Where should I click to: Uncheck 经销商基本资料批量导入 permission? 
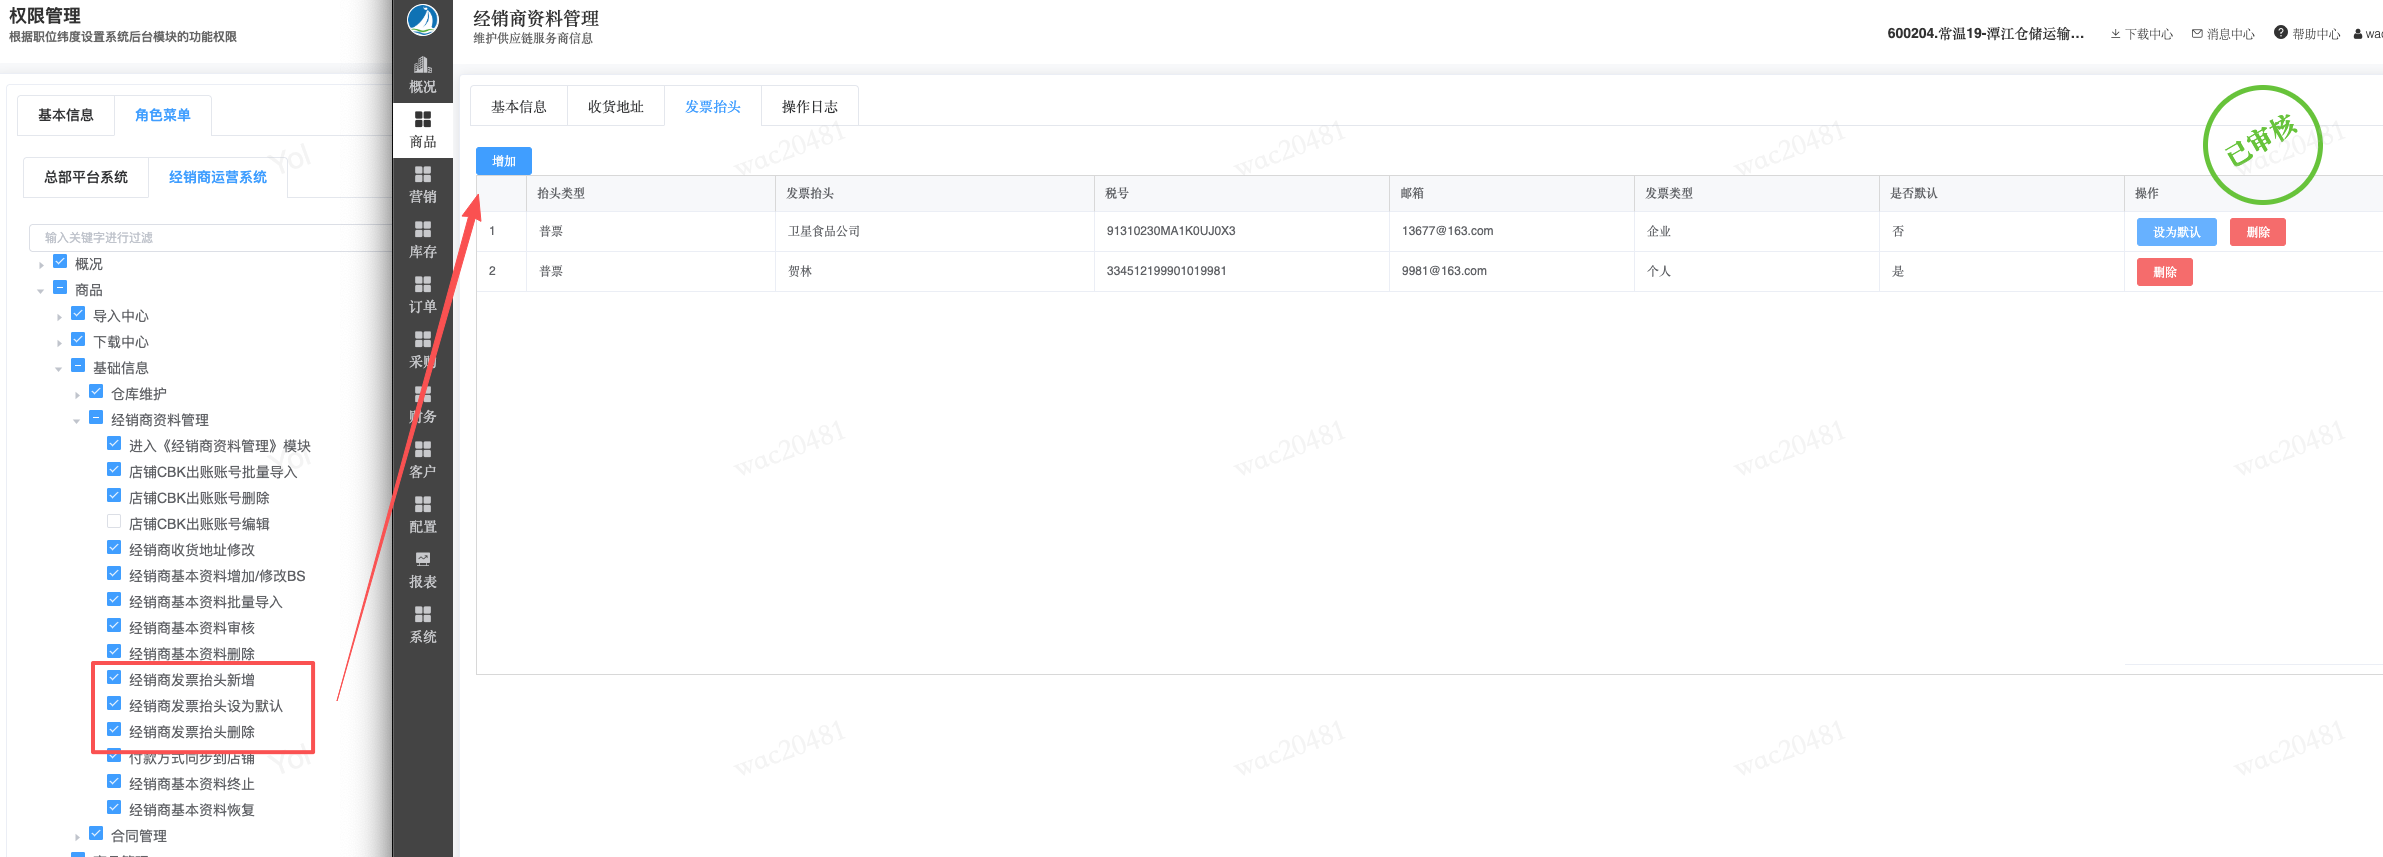coord(114,600)
